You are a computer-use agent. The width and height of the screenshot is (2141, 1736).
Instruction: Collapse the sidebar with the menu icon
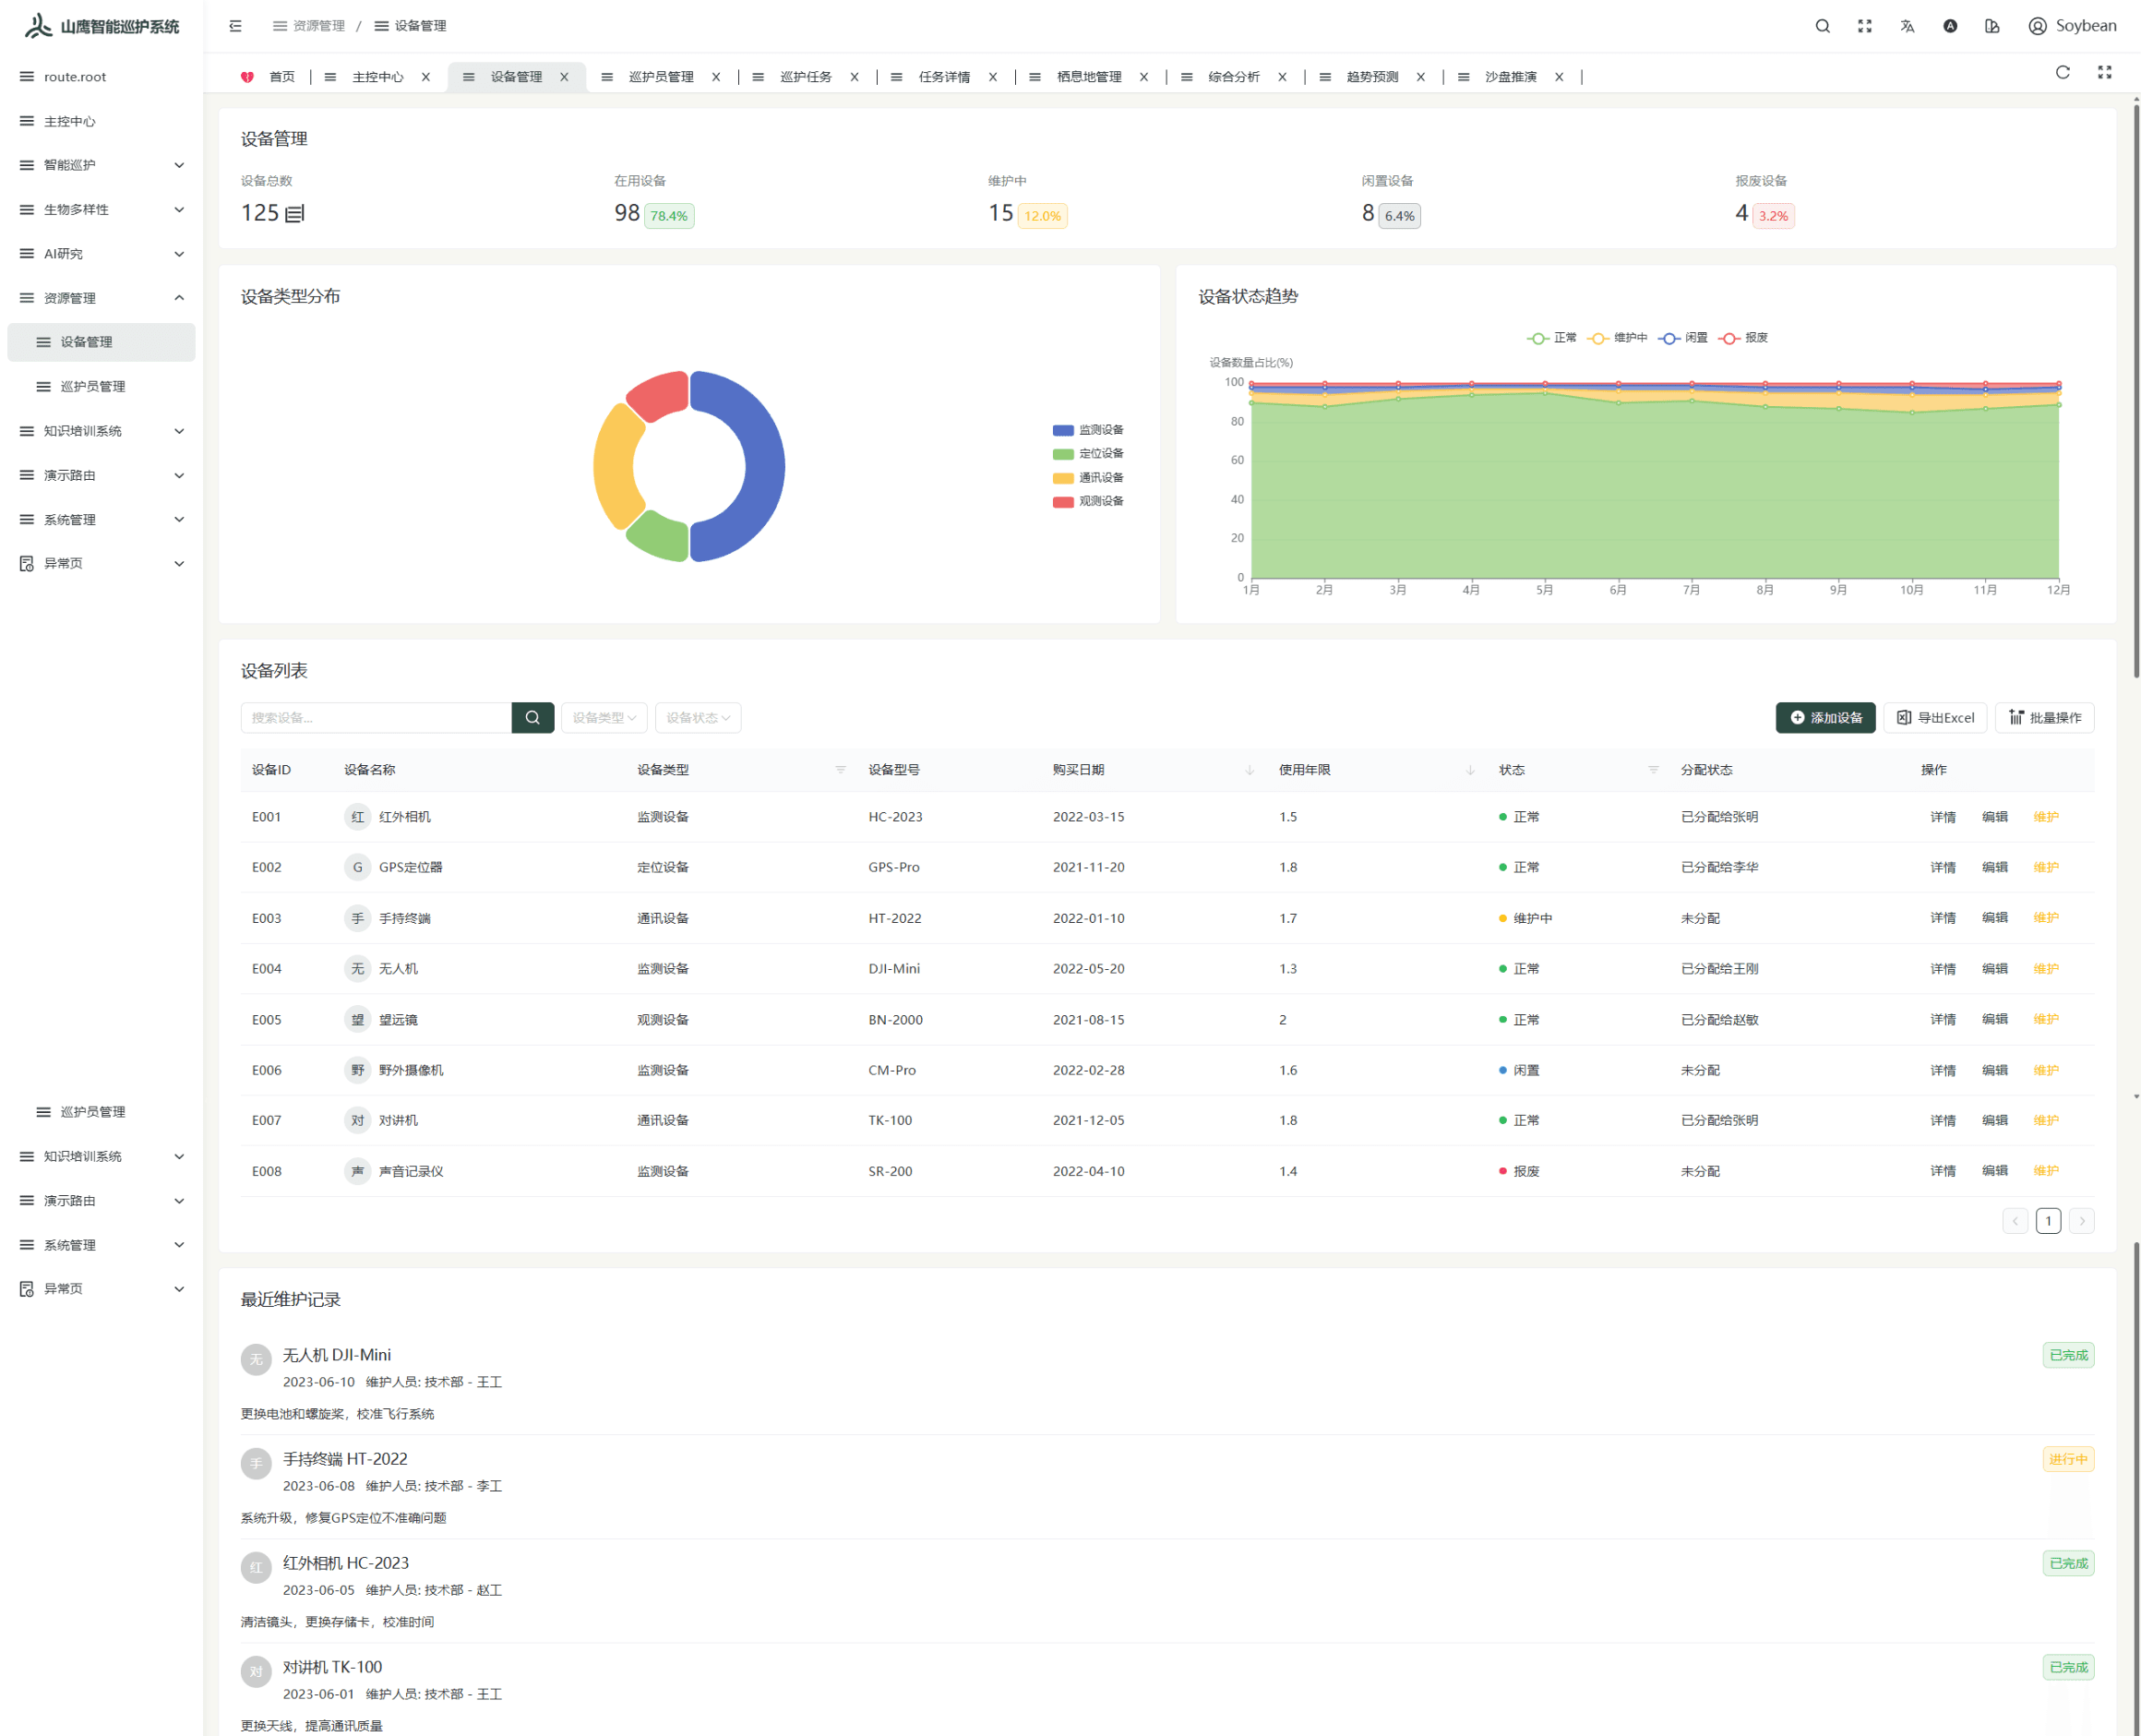(x=235, y=26)
